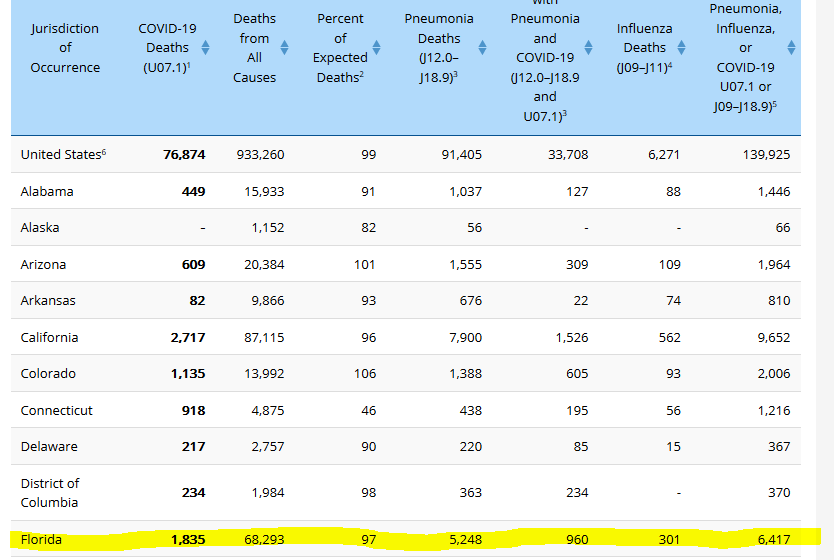Click Colorado percent expected deaths 106

tap(365, 373)
